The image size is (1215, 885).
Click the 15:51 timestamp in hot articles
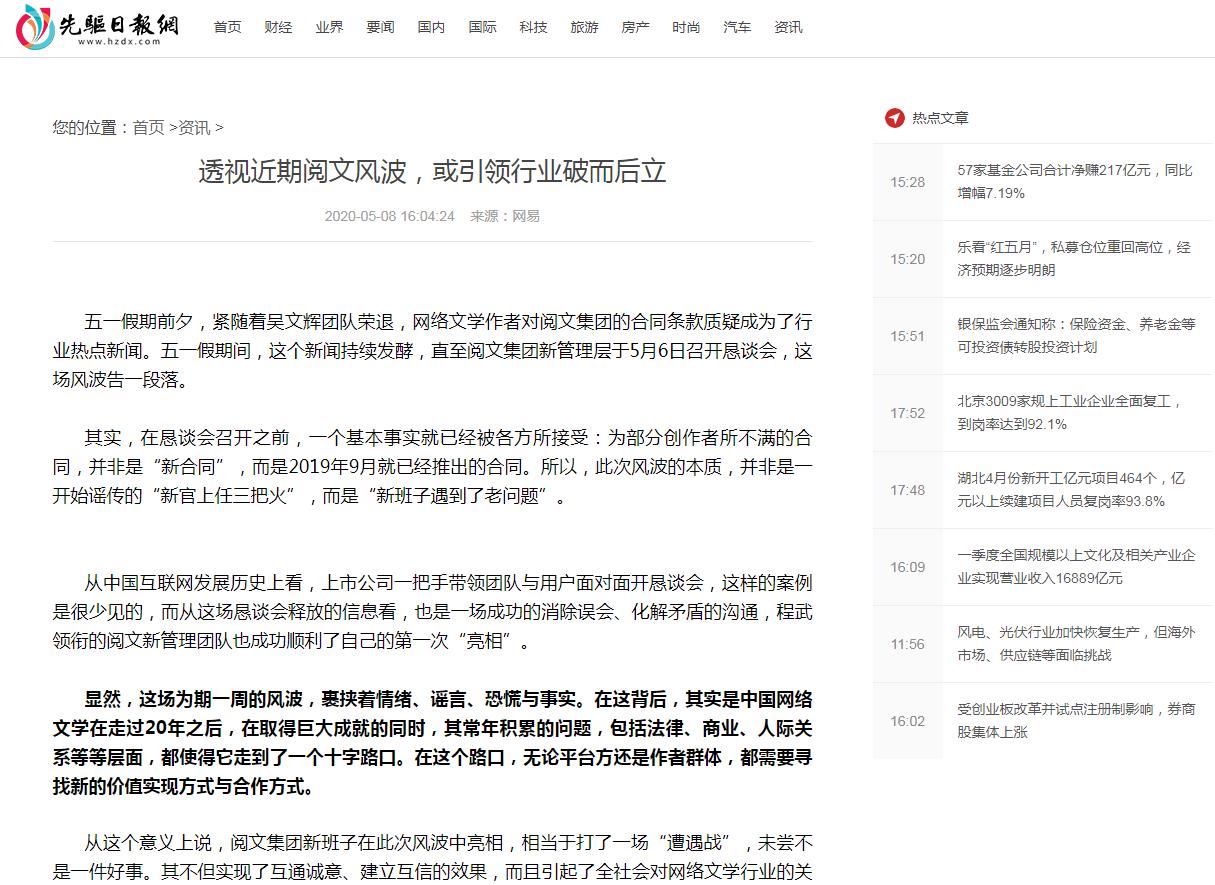coord(908,336)
